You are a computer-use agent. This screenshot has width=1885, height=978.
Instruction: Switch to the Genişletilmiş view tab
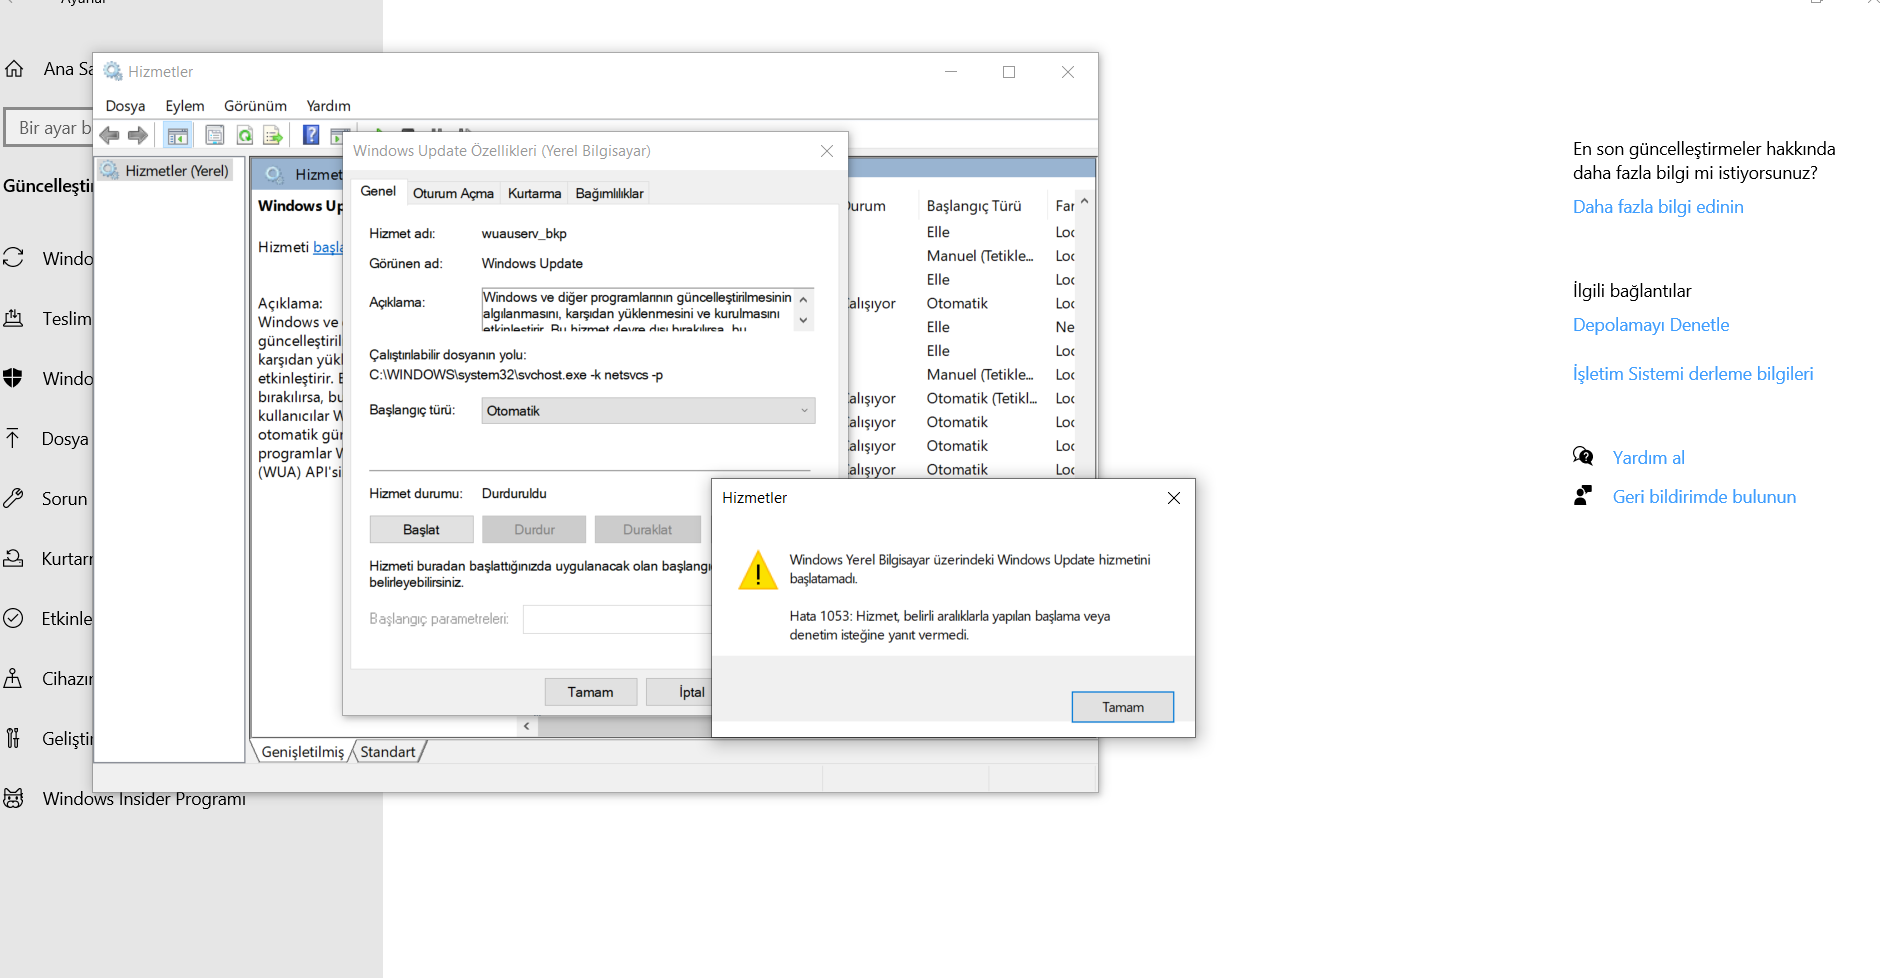click(303, 752)
